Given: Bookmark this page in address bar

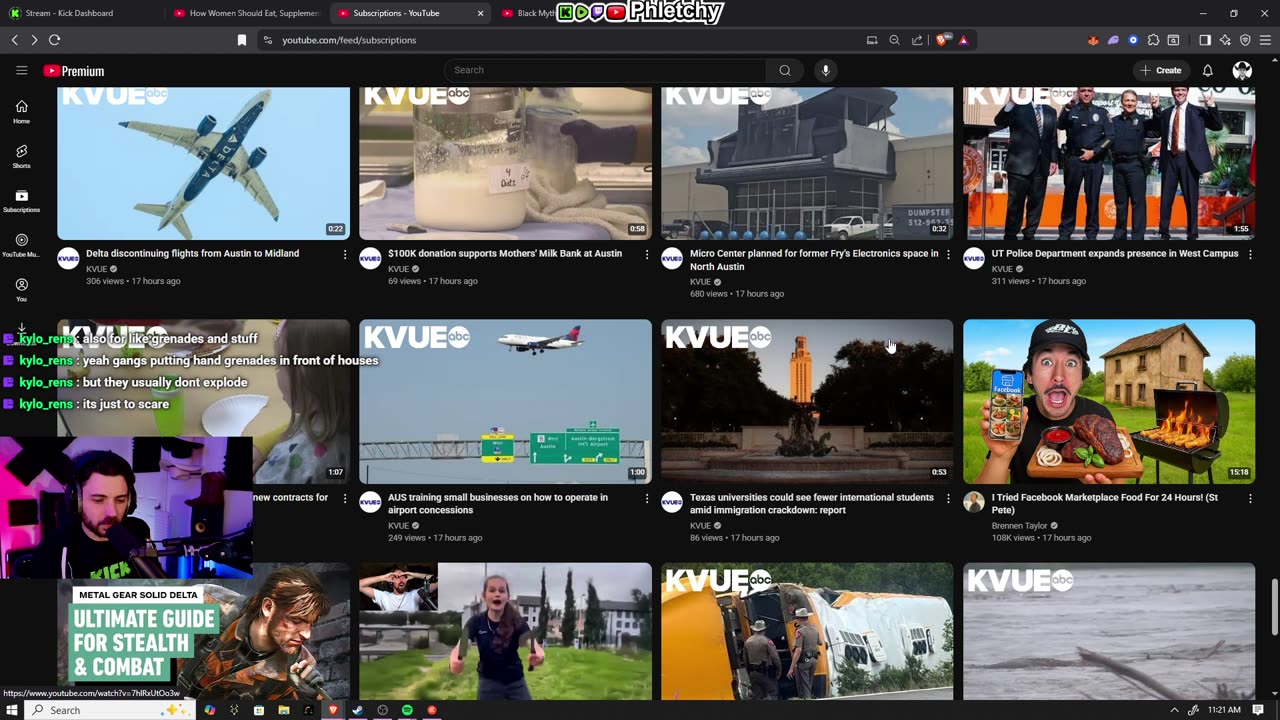Looking at the screenshot, I should 242,40.
